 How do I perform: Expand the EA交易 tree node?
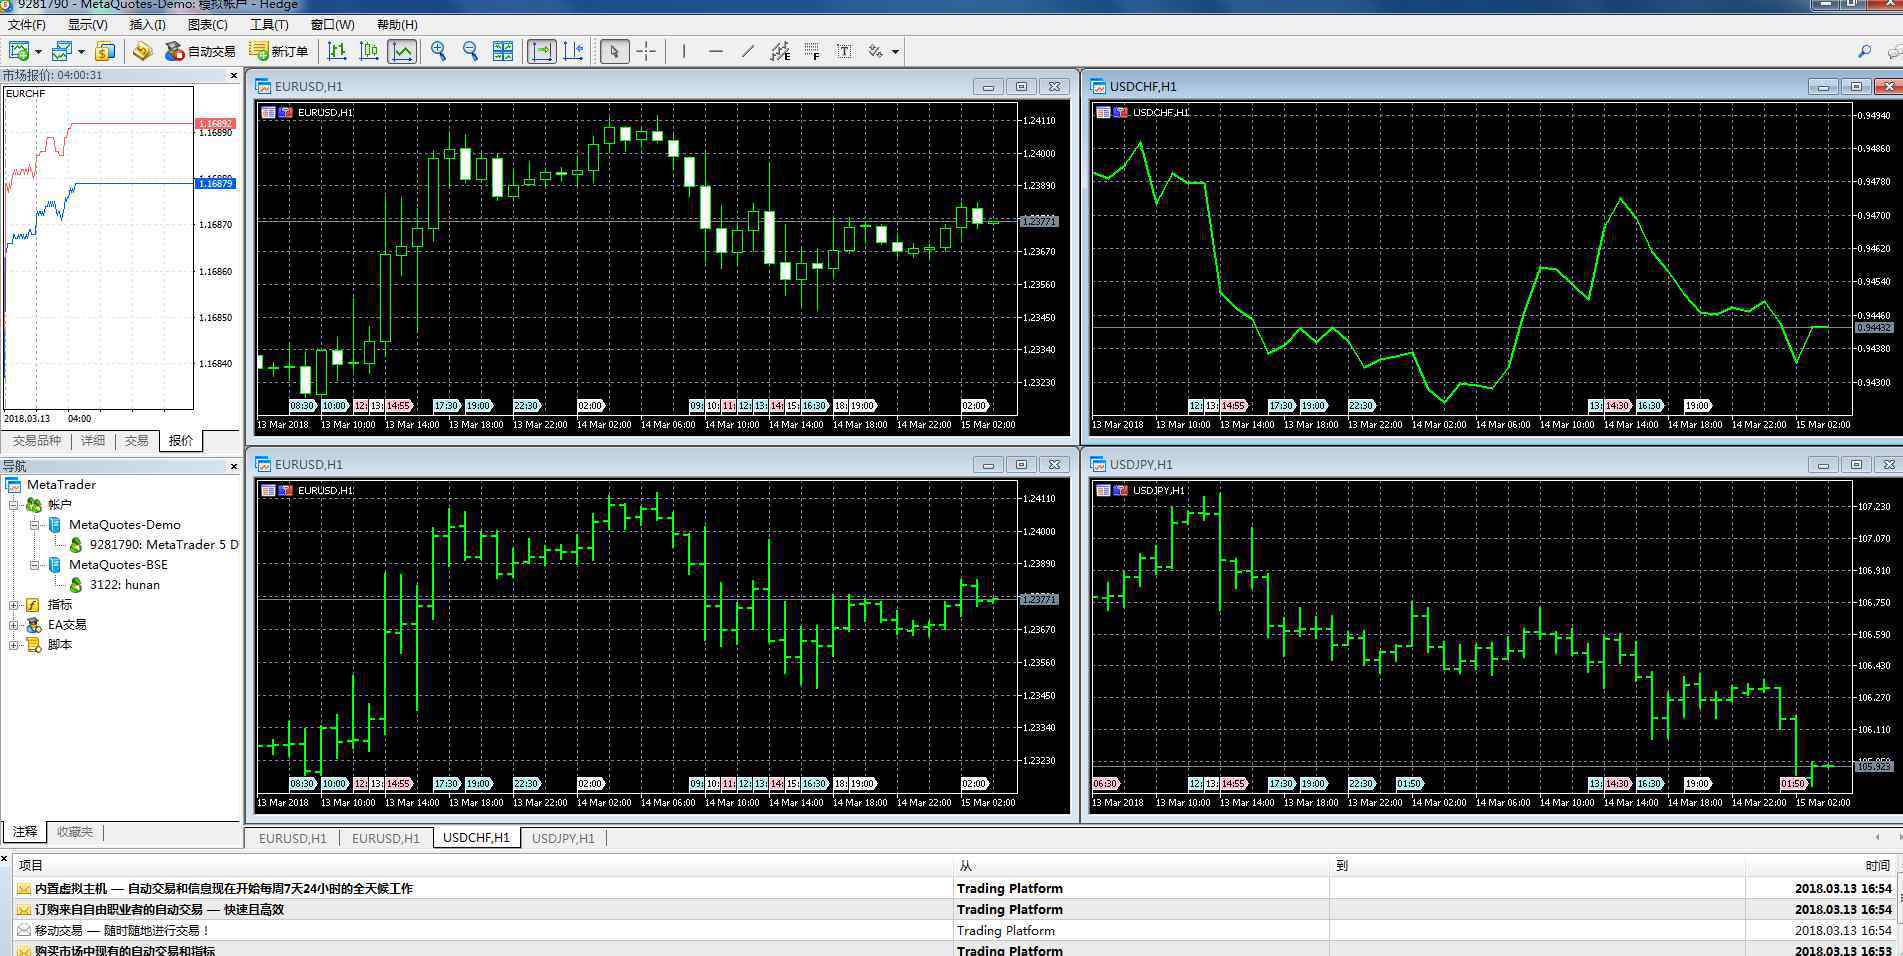point(14,625)
